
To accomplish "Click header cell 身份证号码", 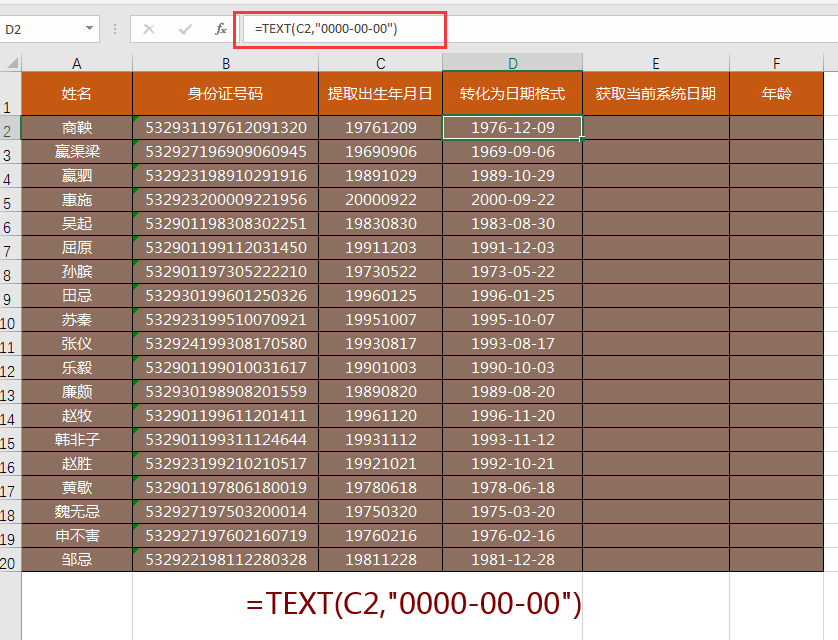I will [226, 94].
